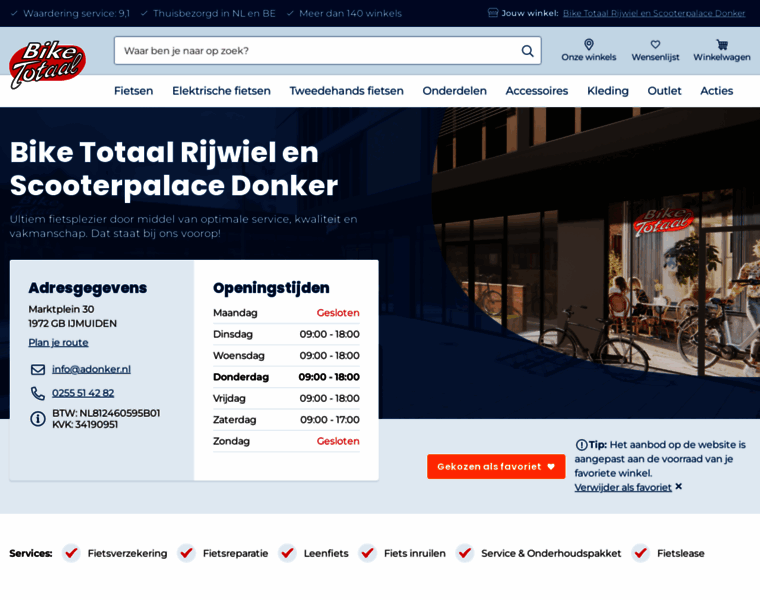Image resolution: width=760 pixels, height=600 pixels.
Task: Open the Acties menu
Action: (716, 91)
